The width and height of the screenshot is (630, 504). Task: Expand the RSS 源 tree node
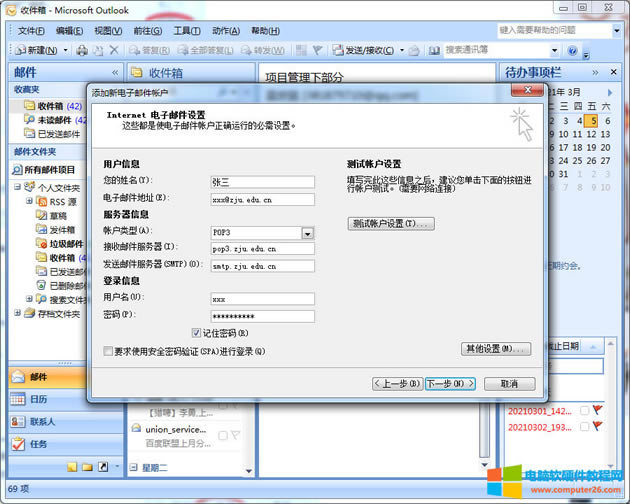(30, 201)
